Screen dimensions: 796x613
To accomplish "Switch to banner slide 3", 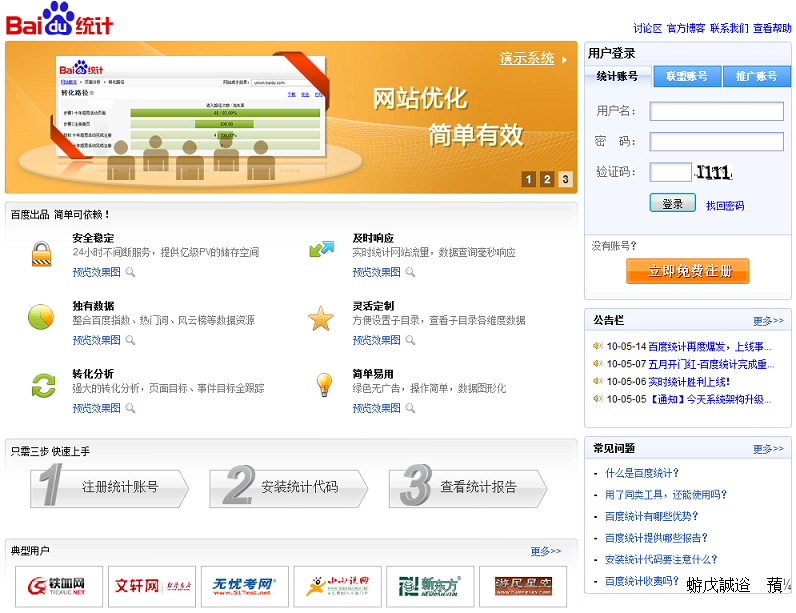I will click(565, 179).
